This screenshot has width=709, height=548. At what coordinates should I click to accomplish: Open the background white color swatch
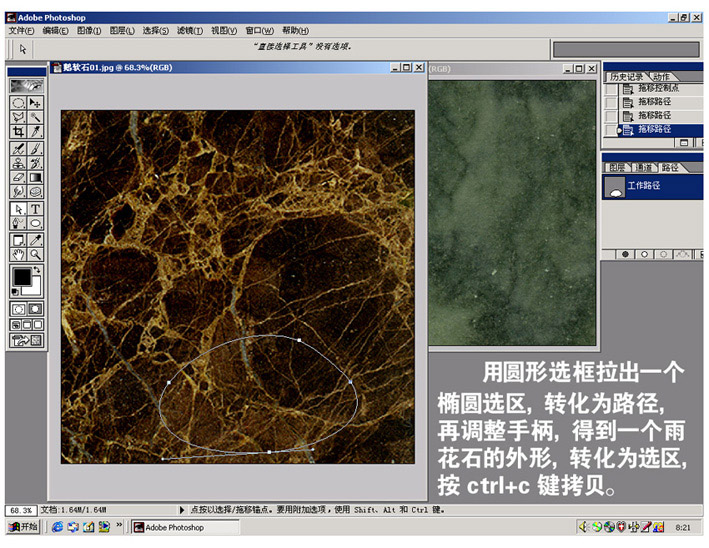tap(35, 288)
